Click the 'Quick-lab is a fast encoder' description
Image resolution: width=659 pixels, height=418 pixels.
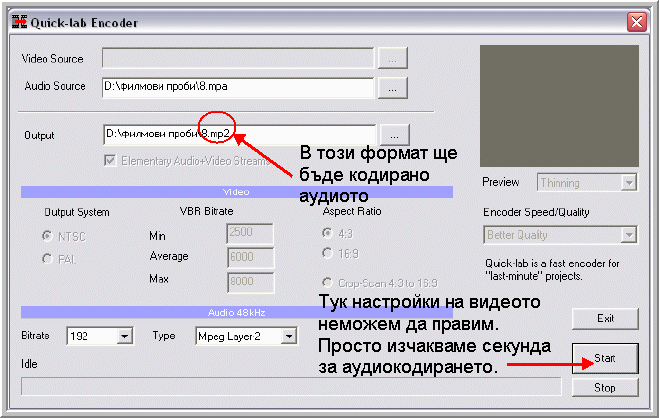[x=552, y=270]
